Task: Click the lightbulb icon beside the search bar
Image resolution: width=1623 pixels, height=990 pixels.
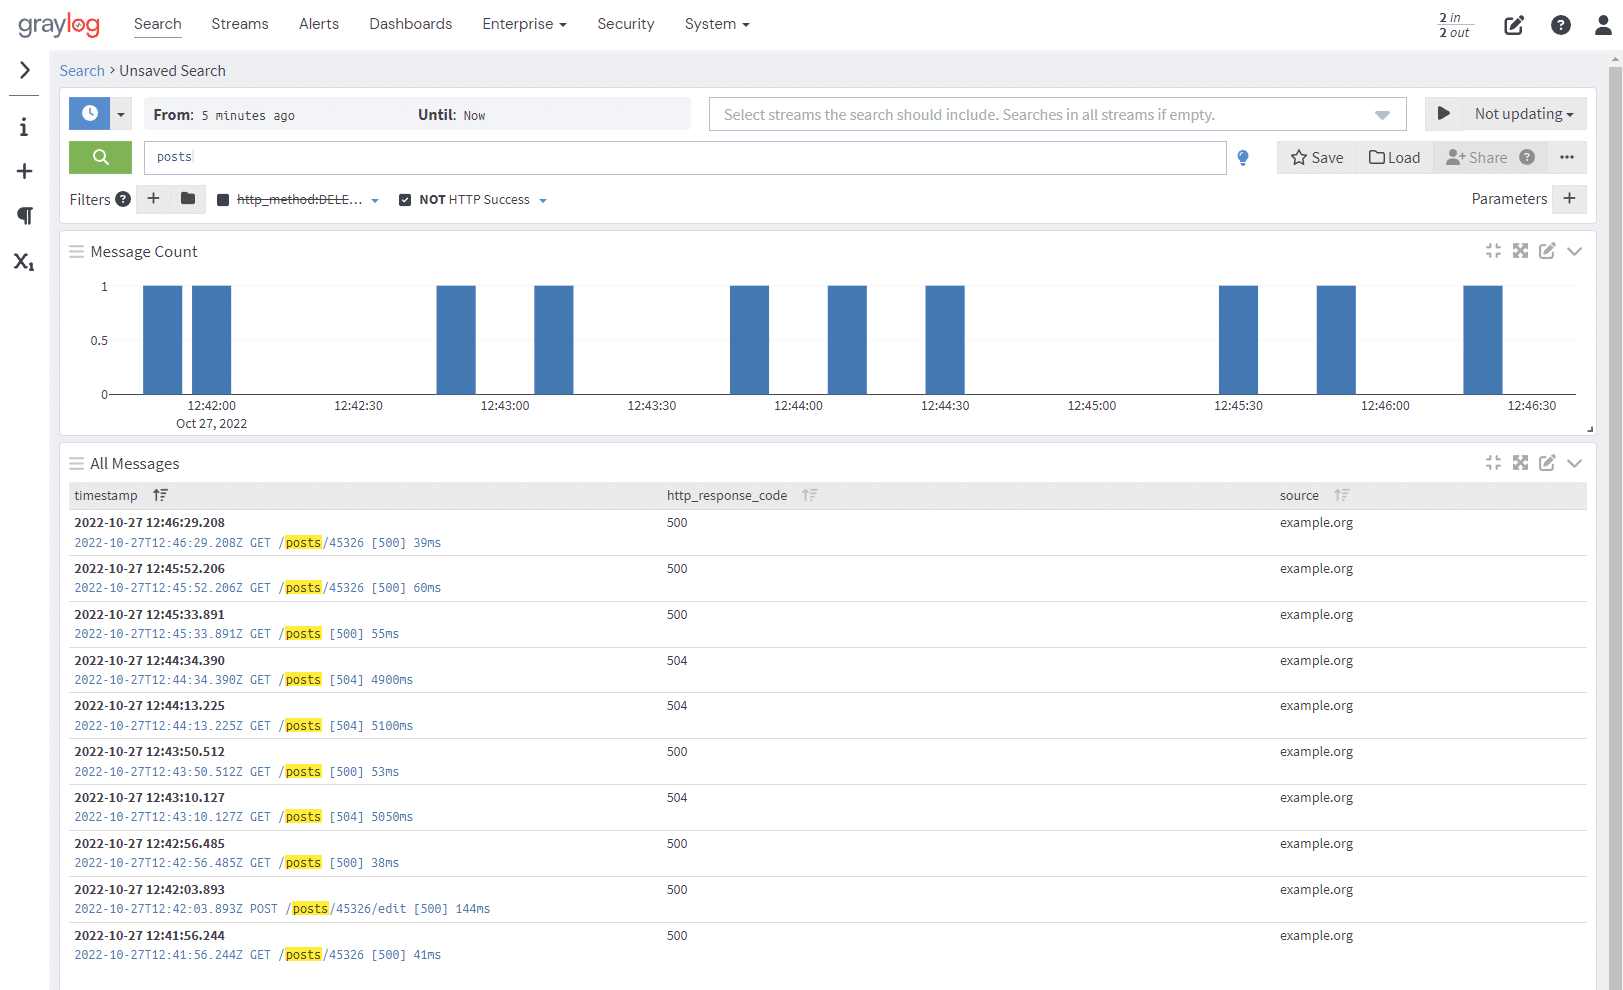Action: click(1242, 157)
